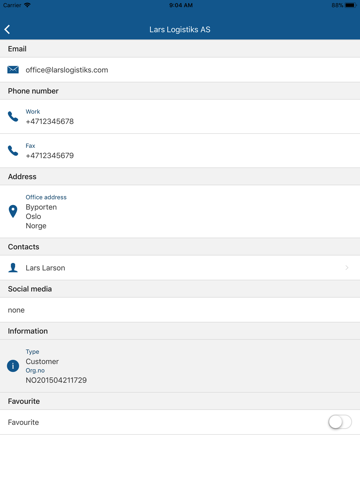Image resolution: width=360 pixels, height=480 pixels.
Task: Call the work number +4712345678
Action: 50,121
